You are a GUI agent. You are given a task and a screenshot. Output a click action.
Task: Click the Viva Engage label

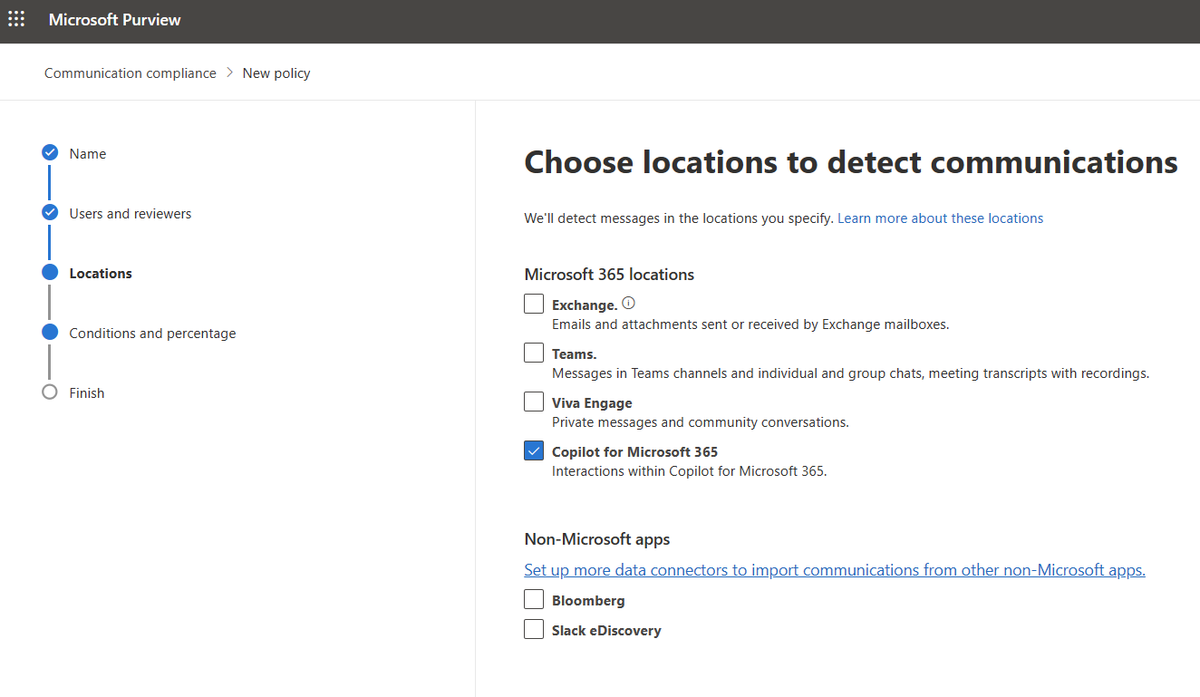pos(592,403)
